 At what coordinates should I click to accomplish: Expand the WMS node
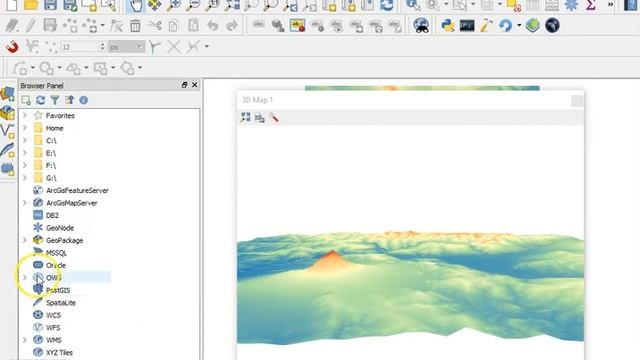[25, 340]
